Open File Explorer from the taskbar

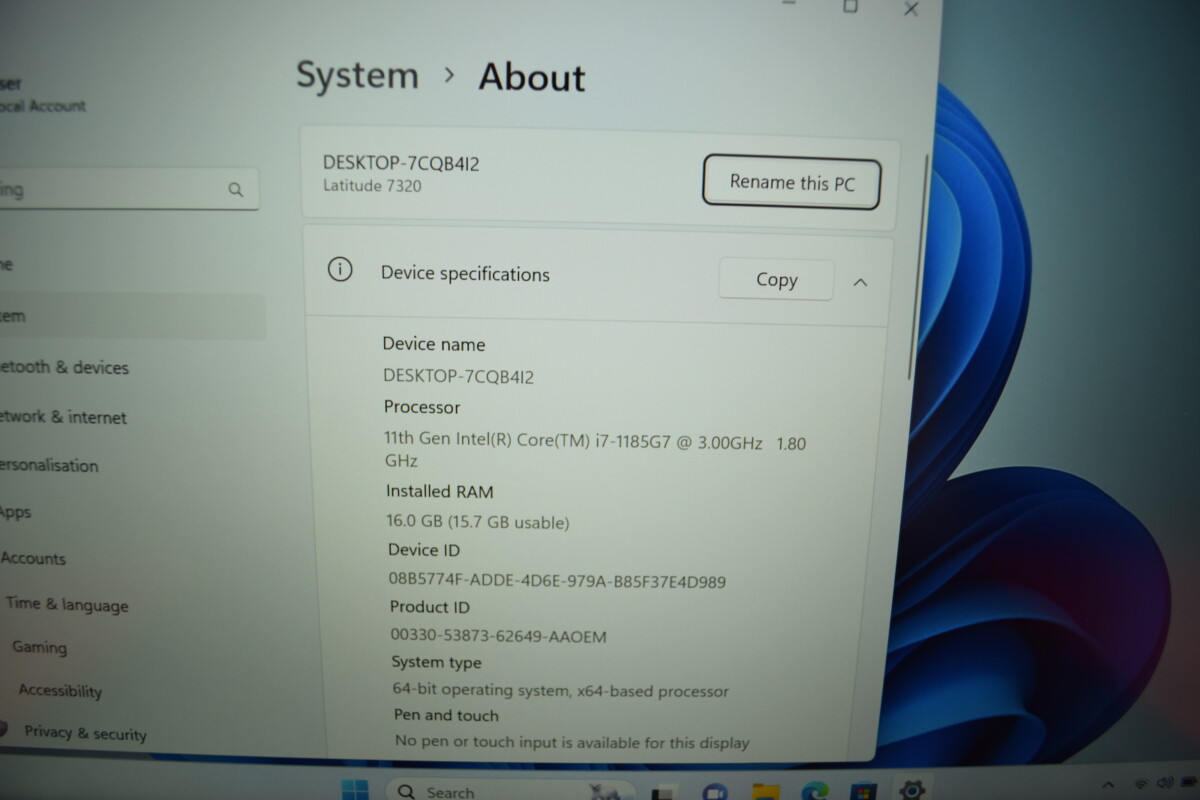coord(766,793)
